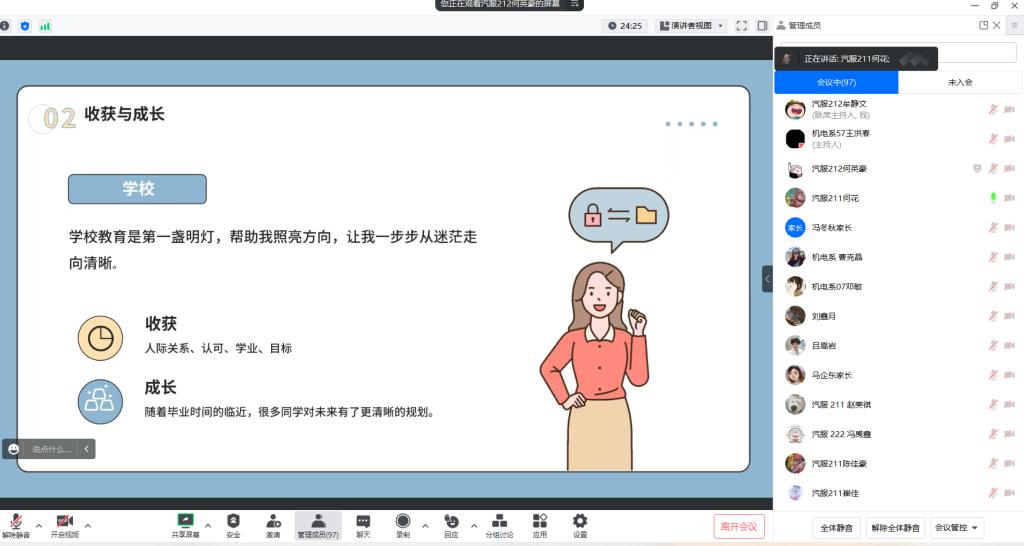Switch to the 未入会 tab

click(x=960, y=82)
